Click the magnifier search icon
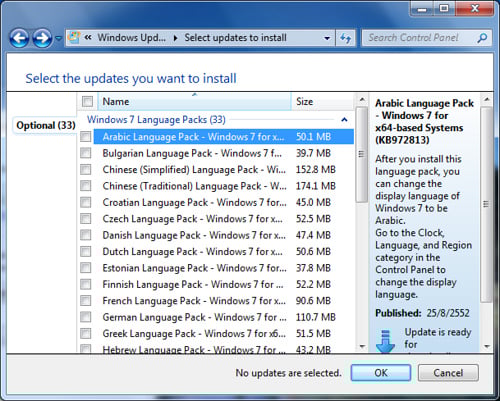Screen dimensions: 500x401 [482, 38]
